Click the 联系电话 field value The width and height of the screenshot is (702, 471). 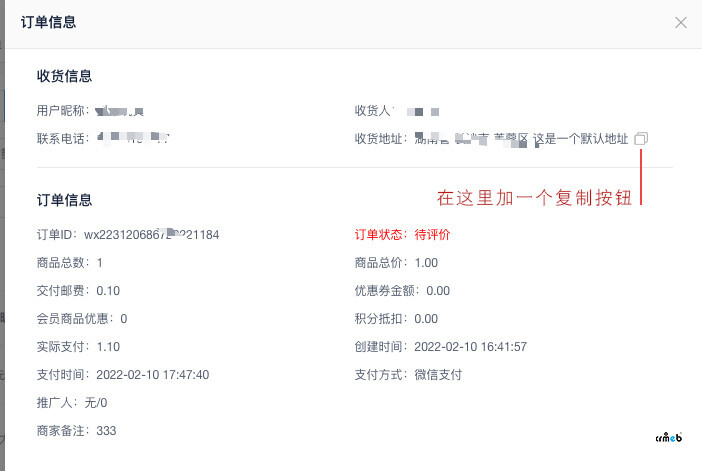pyautogui.click(x=133, y=138)
